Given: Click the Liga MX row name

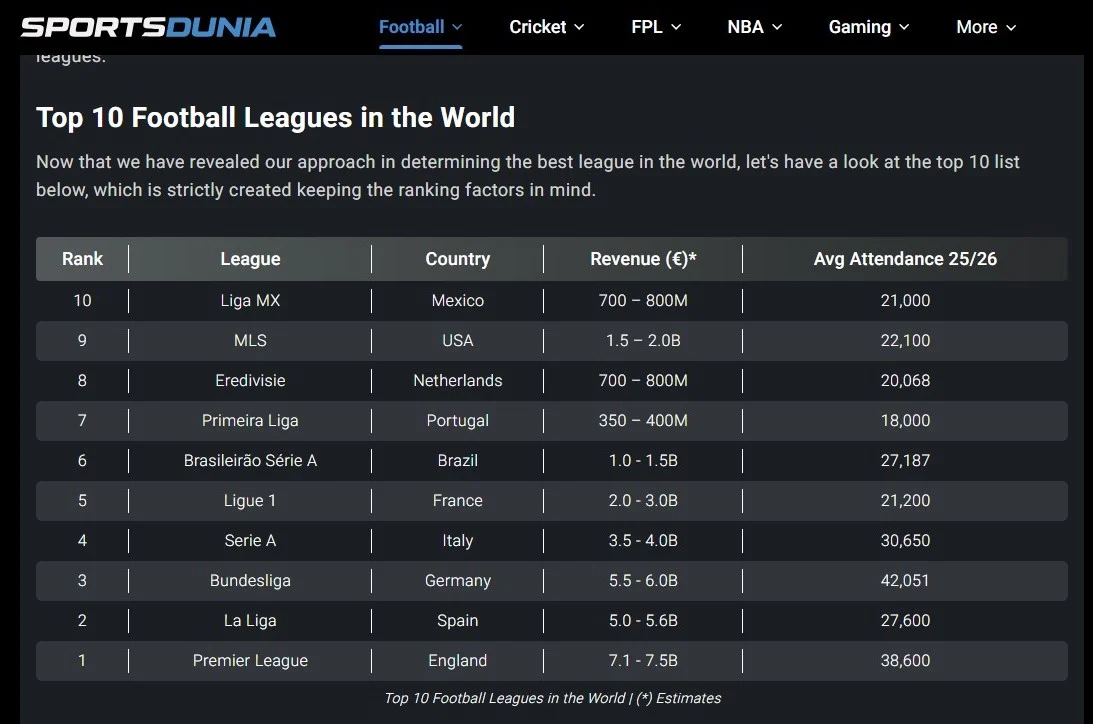Looking at the screenshot, I should [250, 301].
